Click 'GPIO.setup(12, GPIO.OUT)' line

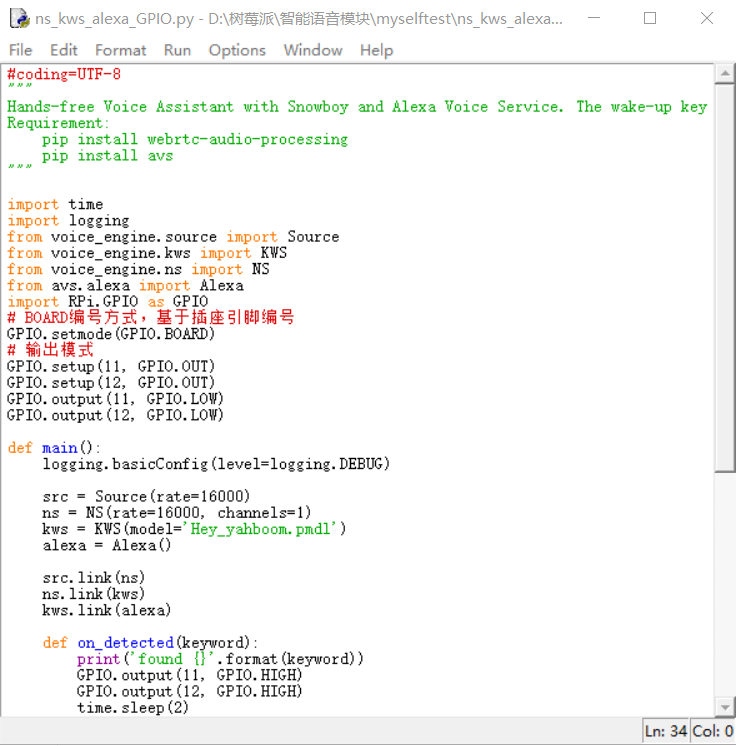111,382
